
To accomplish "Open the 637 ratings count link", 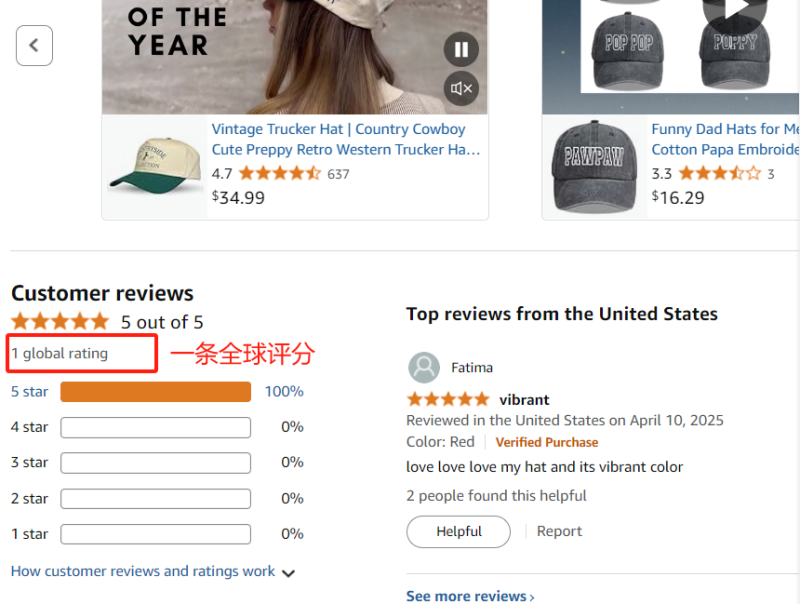I will pyautogui.click(x=338, y=174).
